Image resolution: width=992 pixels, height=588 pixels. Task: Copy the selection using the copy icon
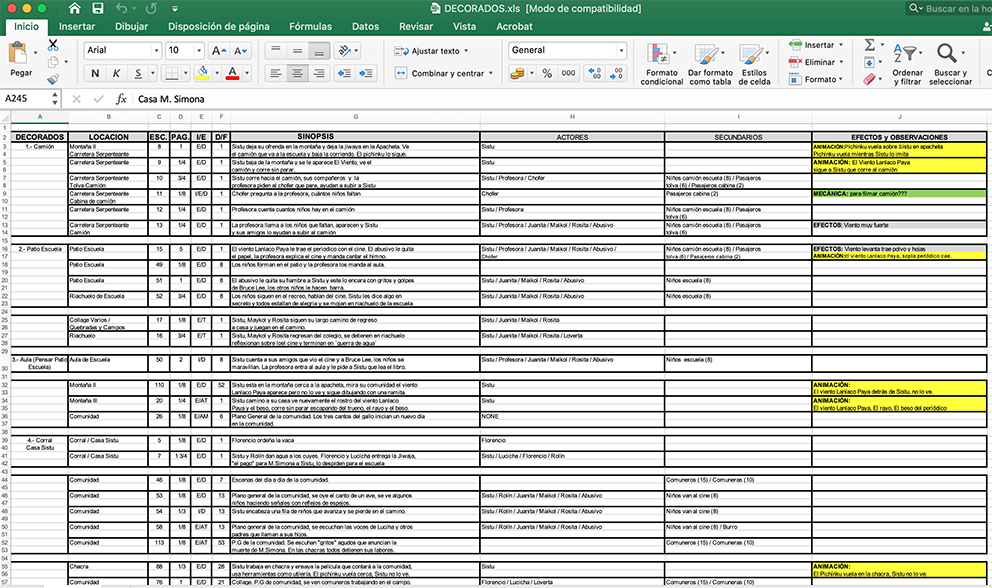coord(53,61)
